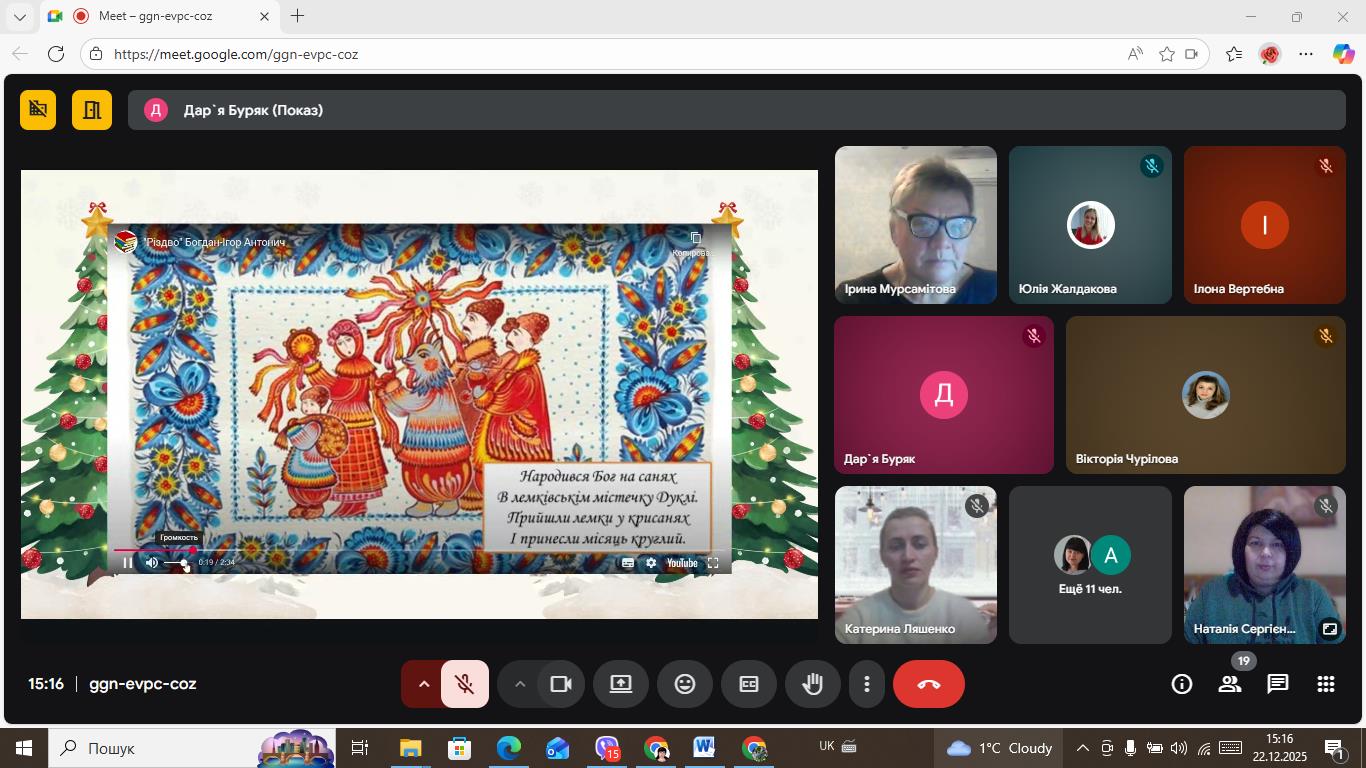Click the red leave call button
This screenshot has width=1366, height=768.
pos(928,684)
